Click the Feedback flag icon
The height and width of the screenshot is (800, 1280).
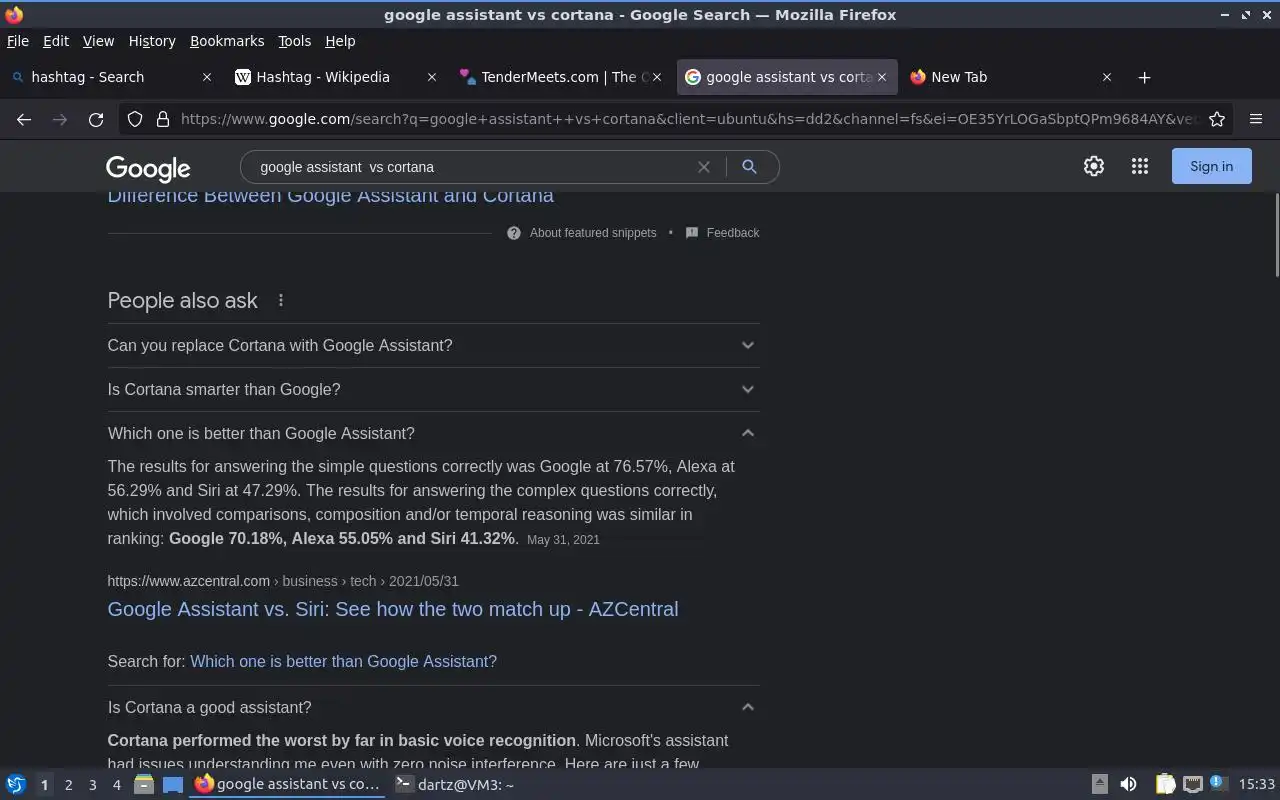click(692, 233)
